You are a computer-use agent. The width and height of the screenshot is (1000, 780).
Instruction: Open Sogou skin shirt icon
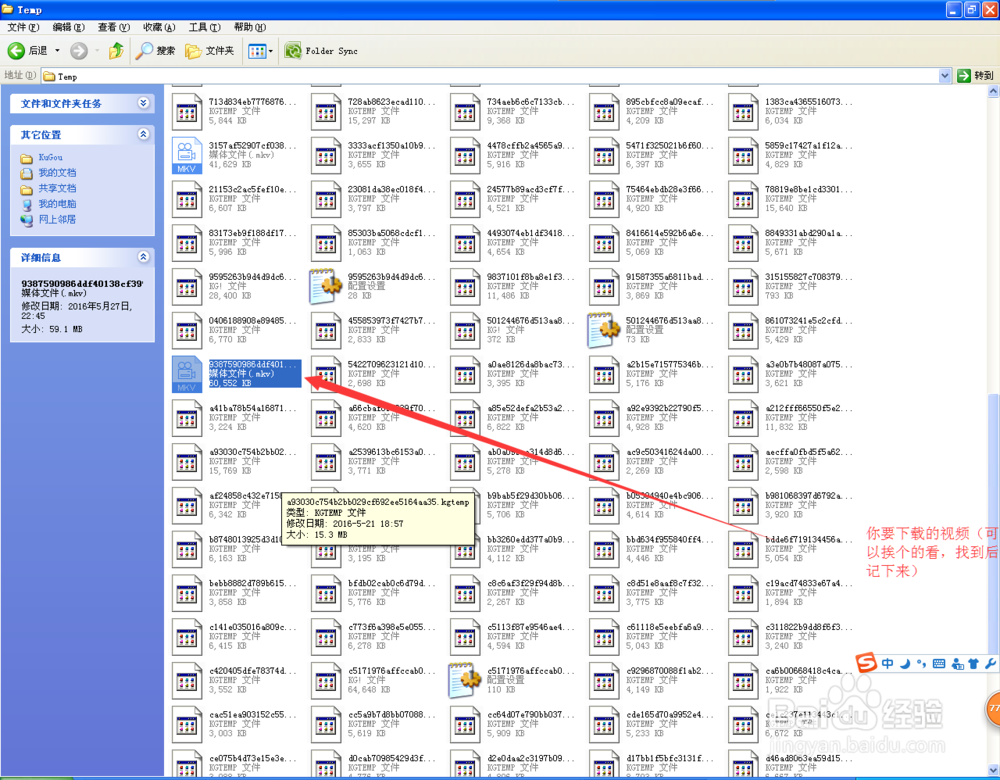pyautogui.click(x=973, y=664)
